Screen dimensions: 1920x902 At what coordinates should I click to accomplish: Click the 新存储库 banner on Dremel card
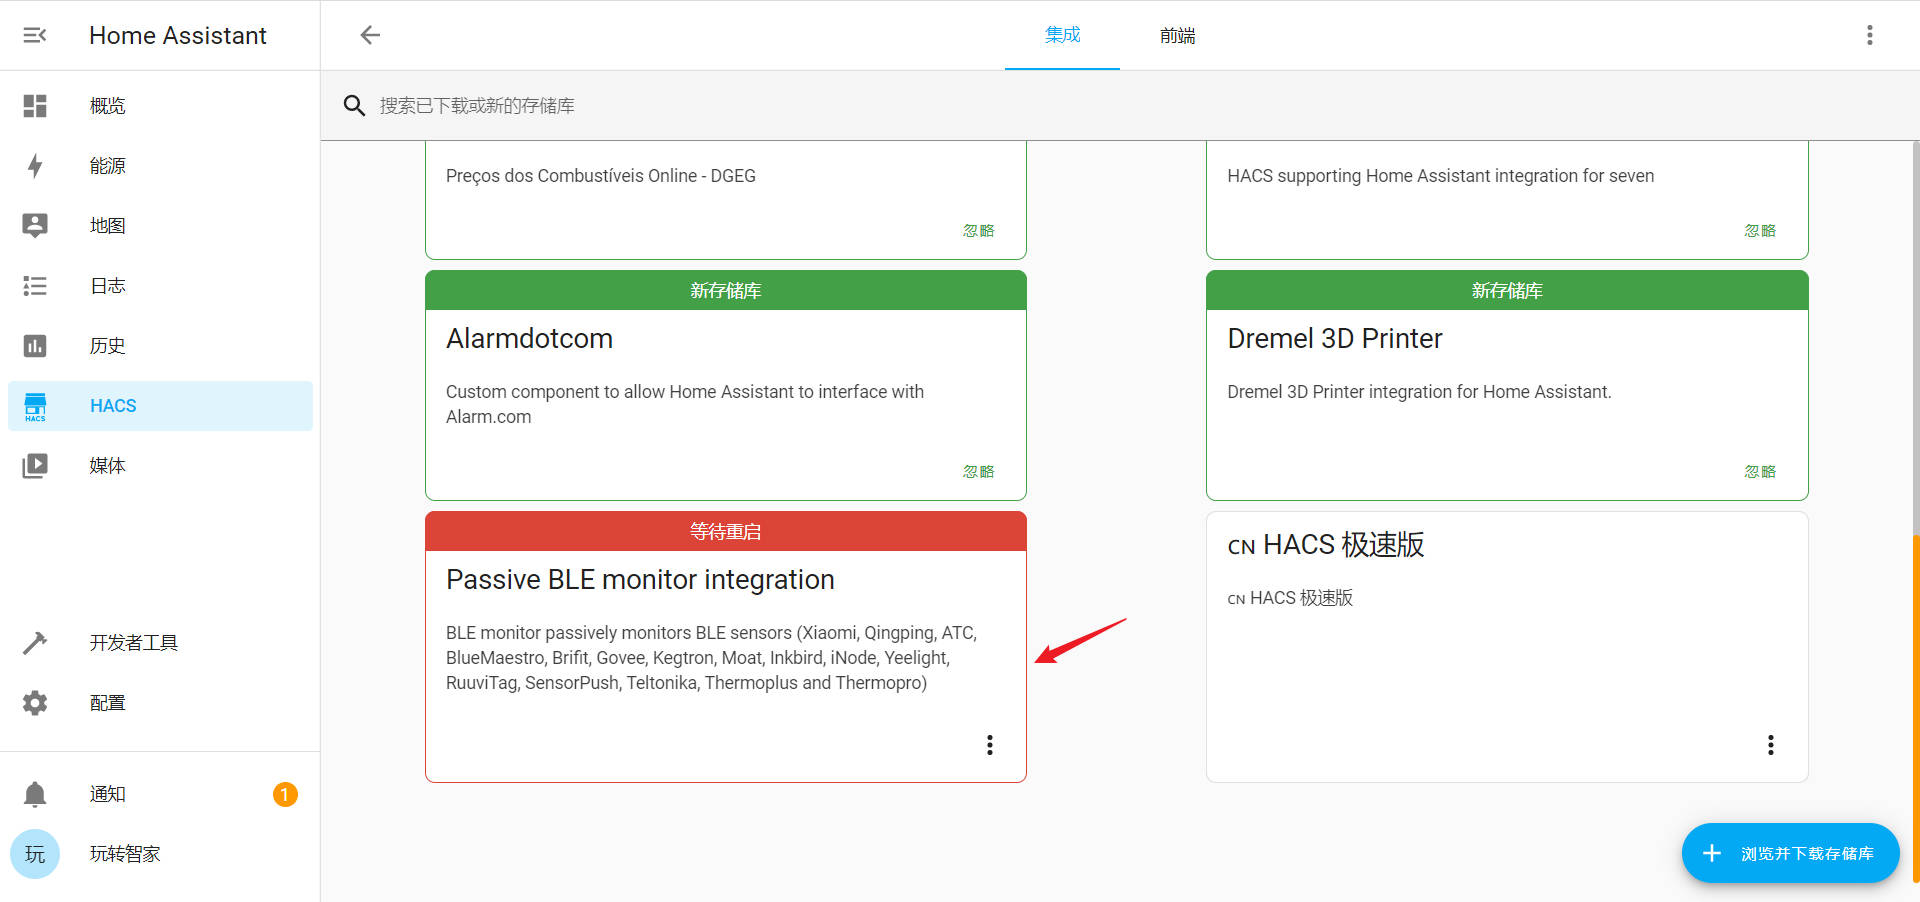pyautogui.click(x=1507, y=290)
